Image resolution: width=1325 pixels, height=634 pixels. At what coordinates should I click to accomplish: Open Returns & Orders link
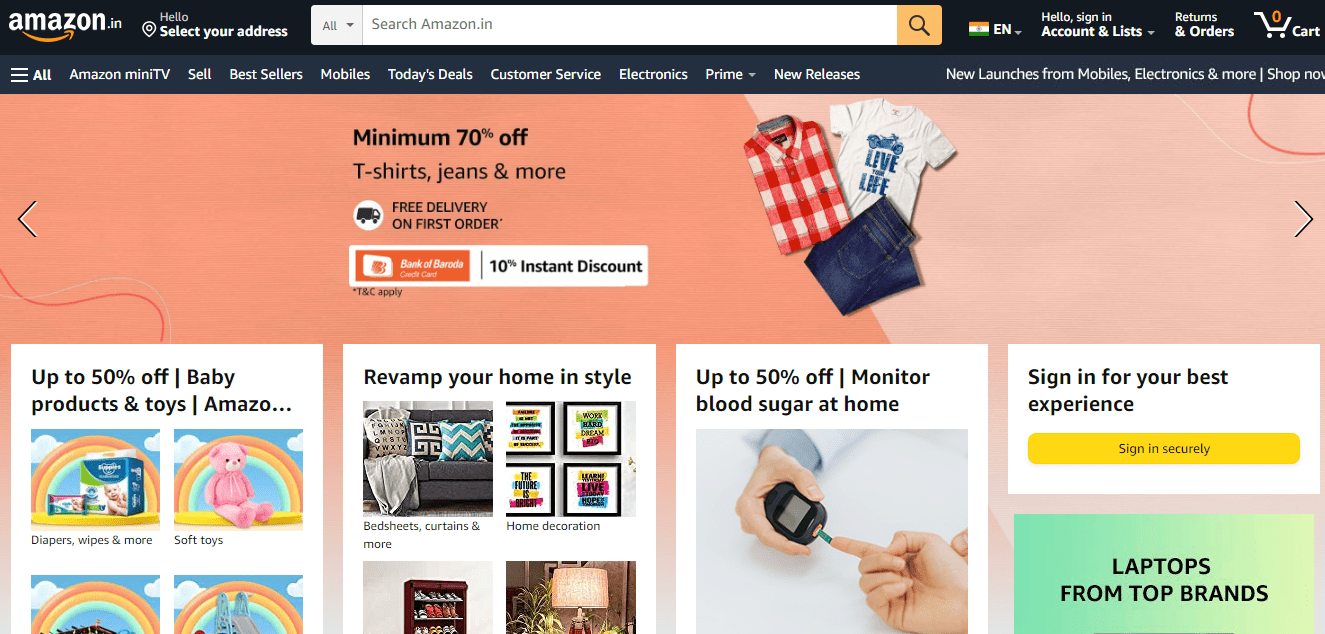1204,25
